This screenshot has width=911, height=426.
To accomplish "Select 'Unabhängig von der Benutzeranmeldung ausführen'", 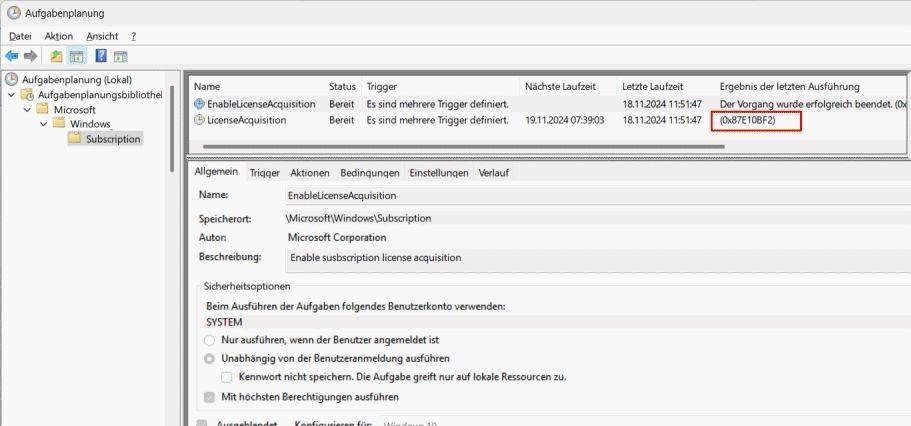I will click(x=209, y=359).
